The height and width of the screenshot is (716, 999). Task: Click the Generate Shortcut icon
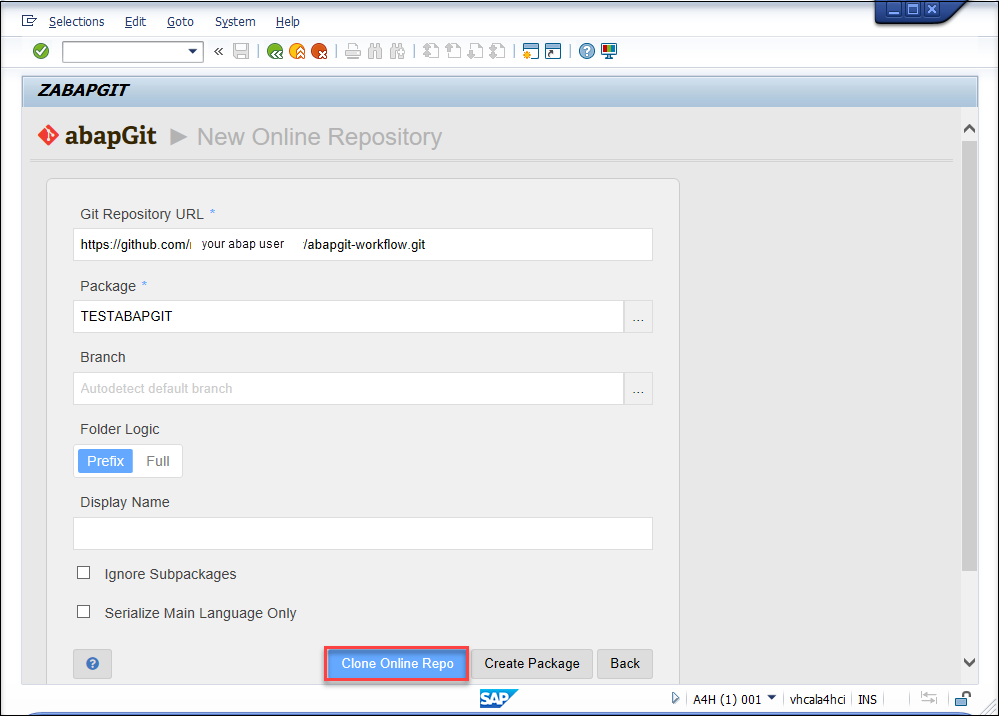[553, 52]
